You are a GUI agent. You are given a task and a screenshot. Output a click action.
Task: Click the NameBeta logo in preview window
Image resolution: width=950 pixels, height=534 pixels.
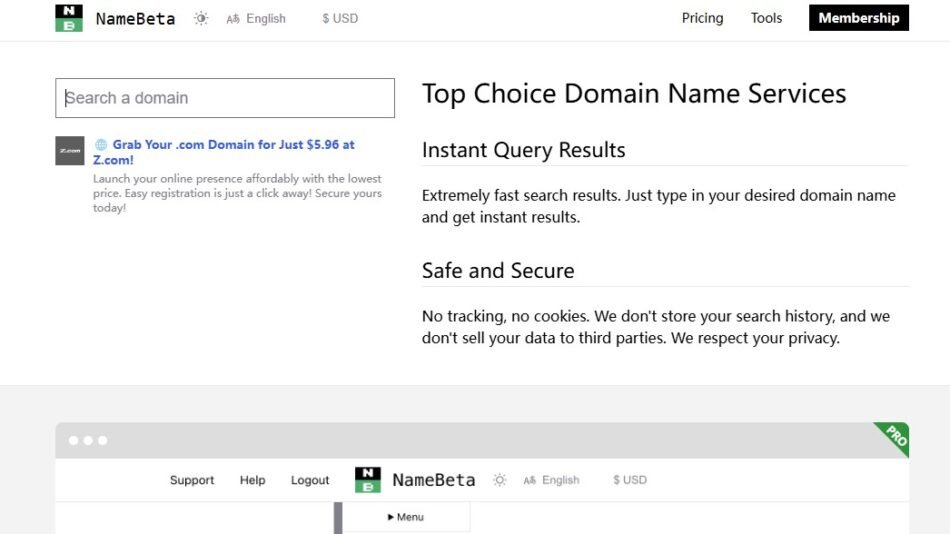pos(368,480)
